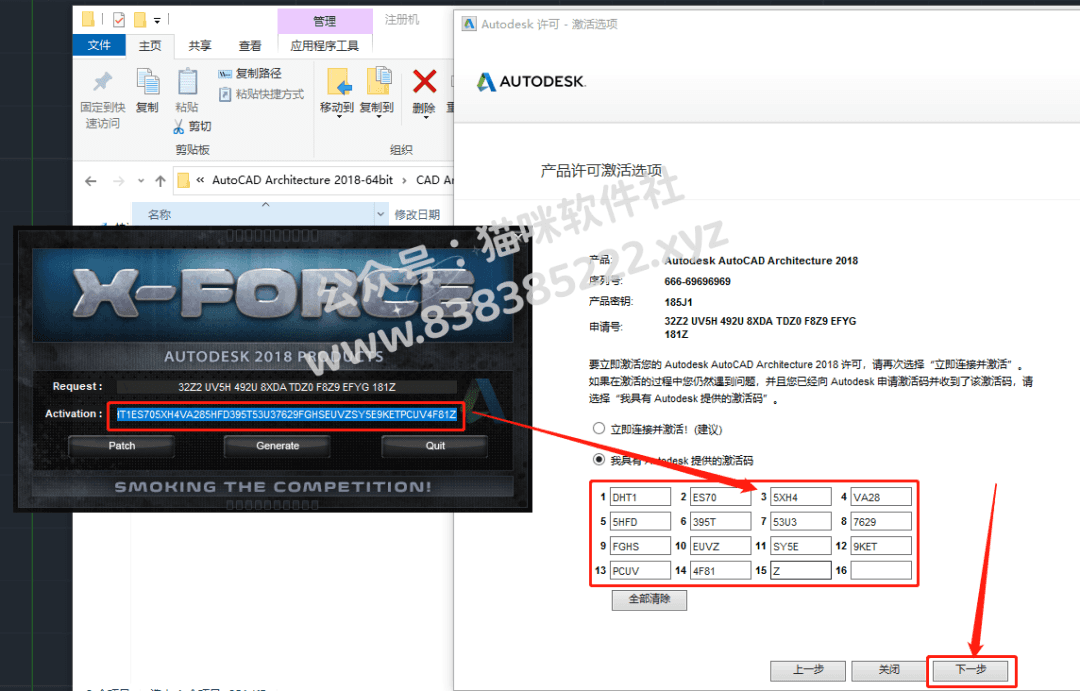This screenshot has width=1080, height=691.
Task: Open the 移动到 (Move to) dropdown
Action: point(338,117)
